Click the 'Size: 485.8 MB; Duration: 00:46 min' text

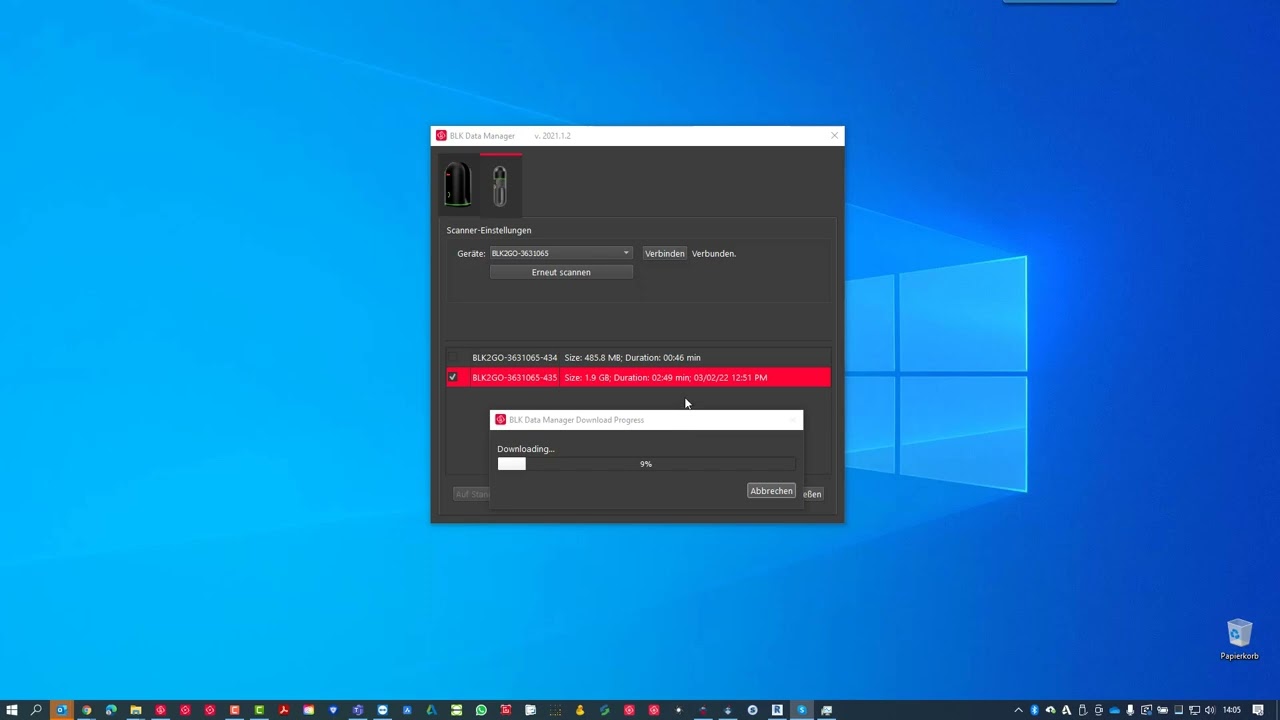pos(632,357)
